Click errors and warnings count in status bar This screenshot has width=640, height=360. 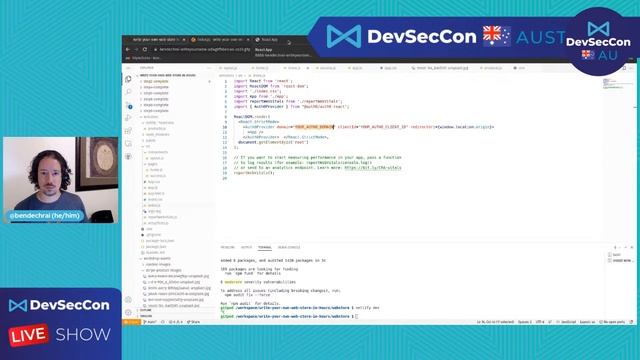176,322
